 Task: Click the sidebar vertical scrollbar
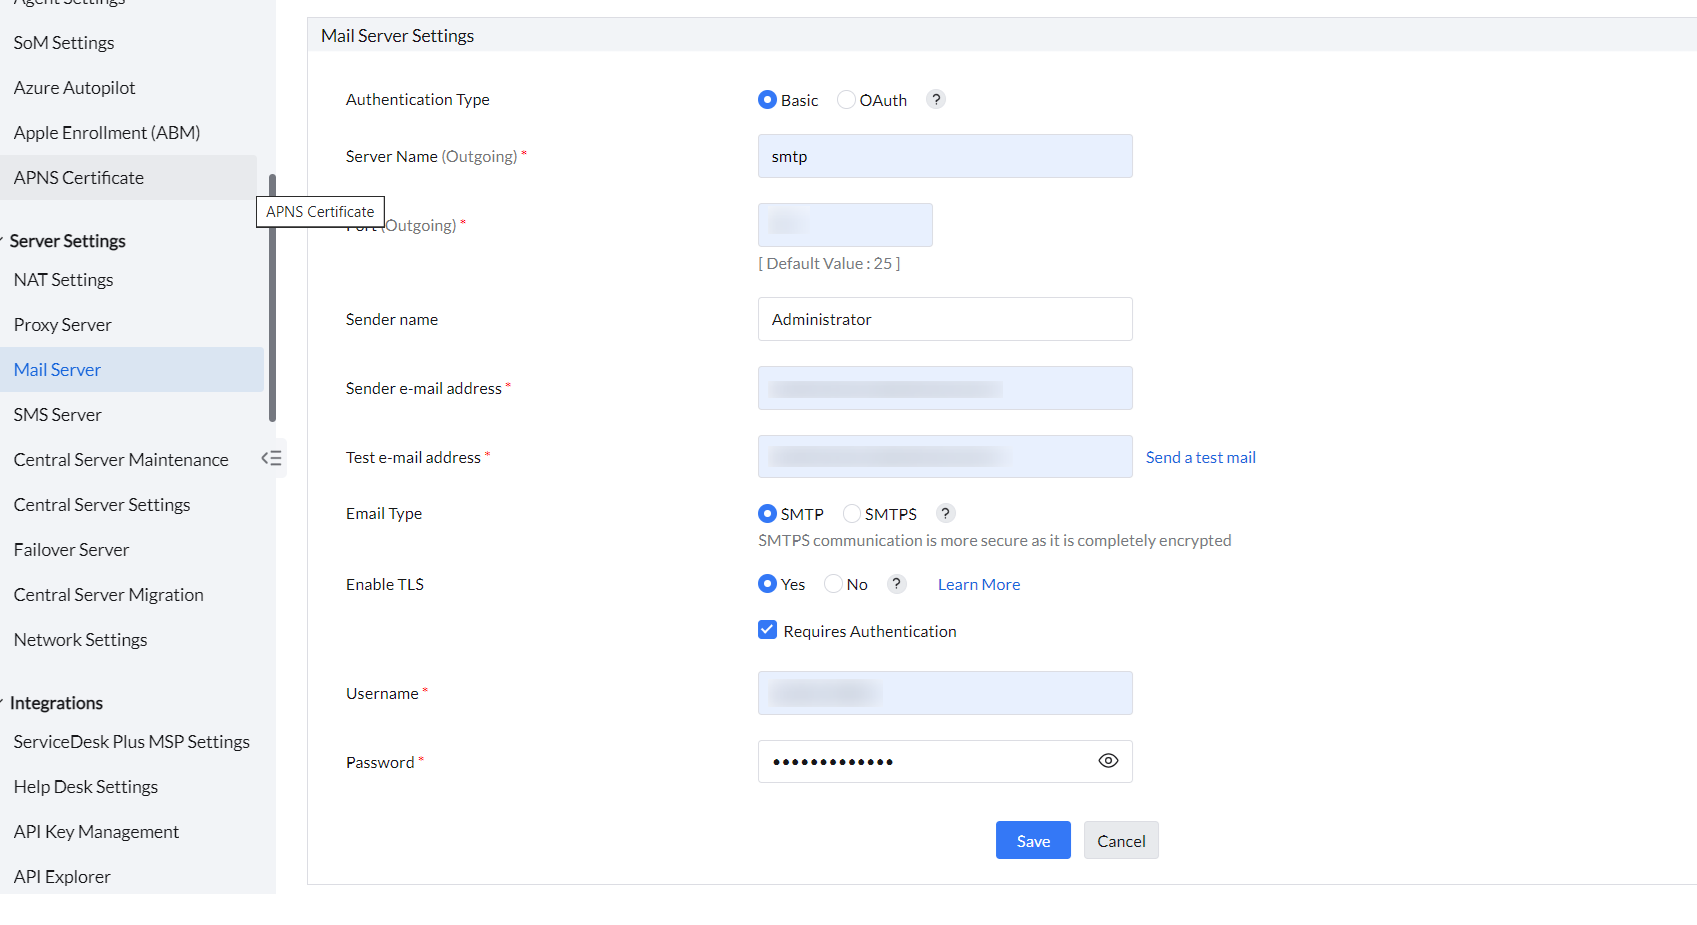(x=272, y=300)
